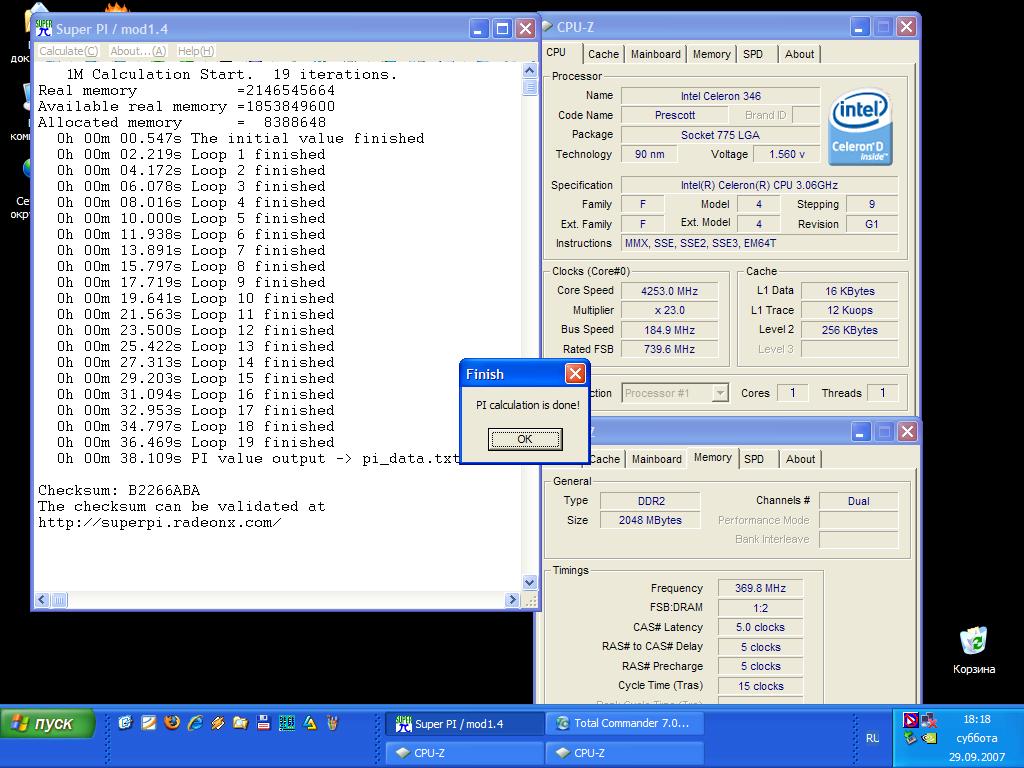Open the Корзина recycle bin icon

pyautogui.click(x=974, y=650)
